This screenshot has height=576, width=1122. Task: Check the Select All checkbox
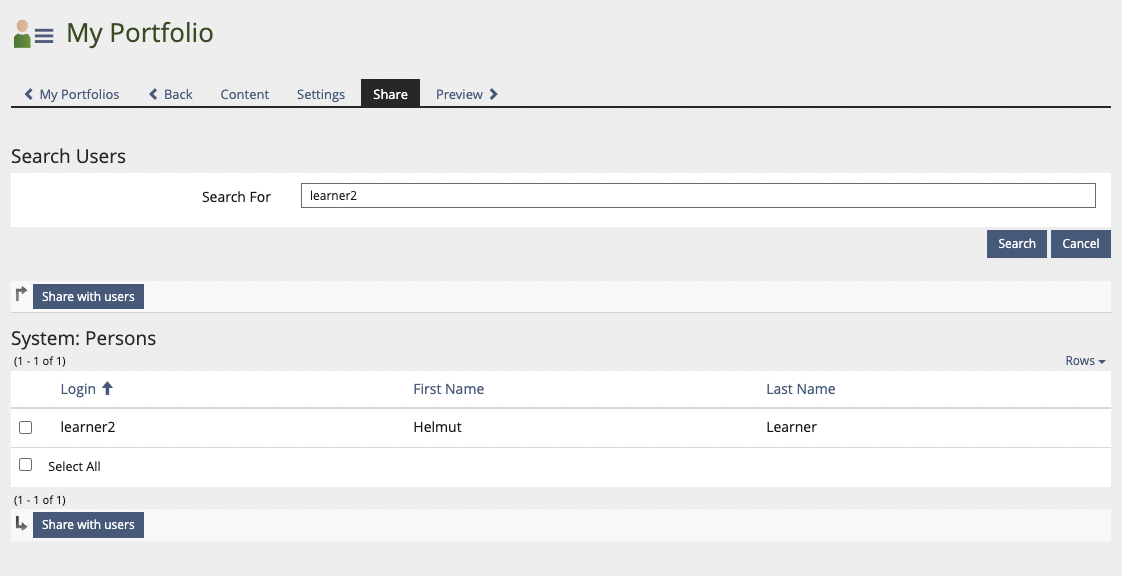[x=26, y=465]
